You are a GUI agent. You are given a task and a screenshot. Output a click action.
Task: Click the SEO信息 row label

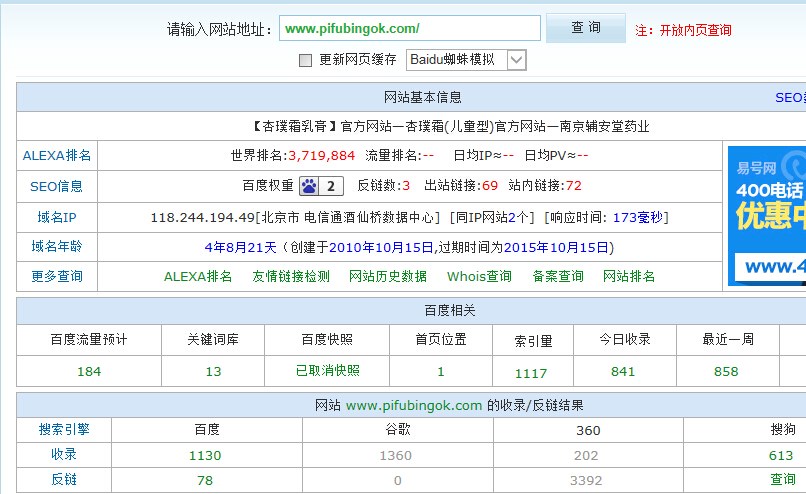click(57, 186)
